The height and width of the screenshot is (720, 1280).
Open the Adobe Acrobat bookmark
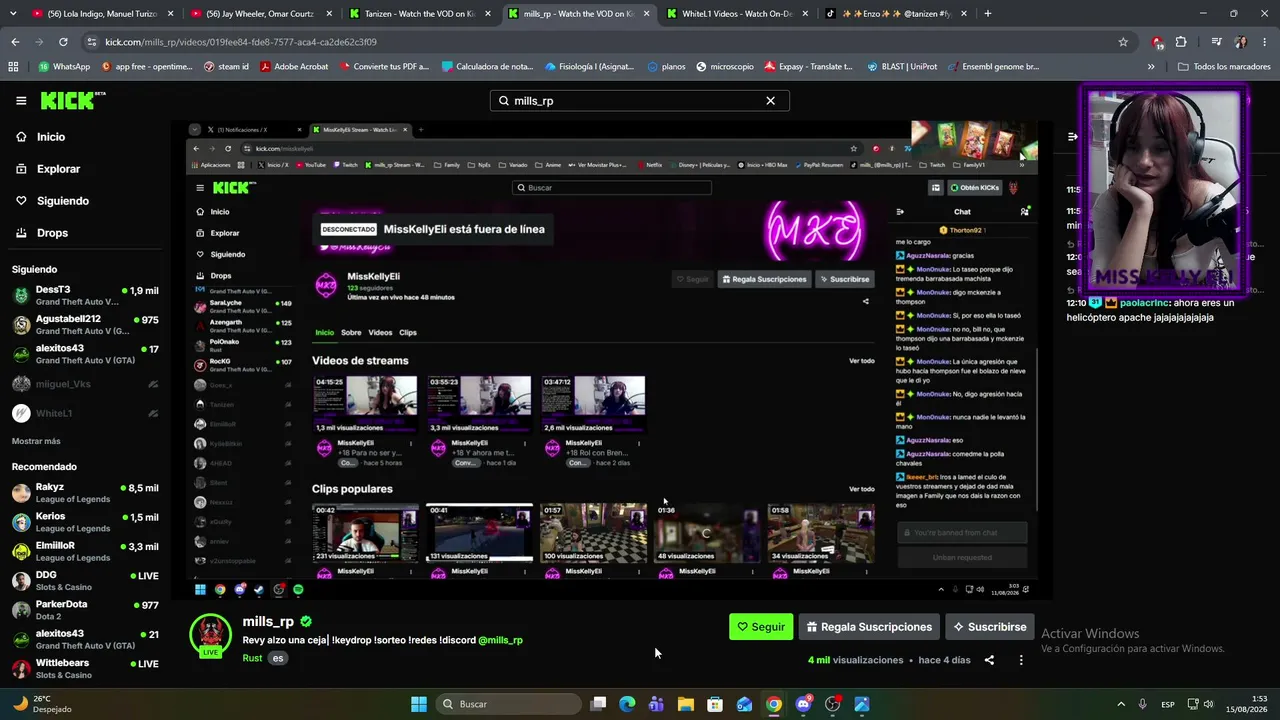coord(294,67)
